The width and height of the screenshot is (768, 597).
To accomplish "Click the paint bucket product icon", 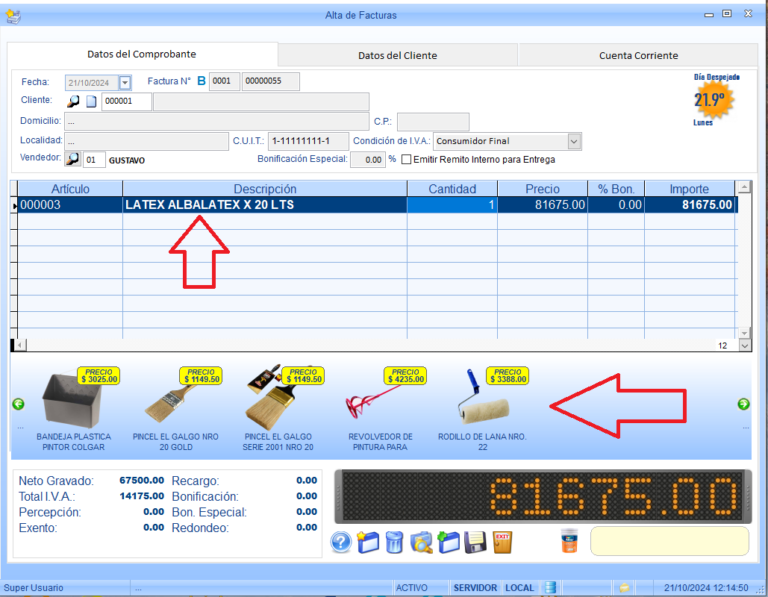I will coord(569,541).
